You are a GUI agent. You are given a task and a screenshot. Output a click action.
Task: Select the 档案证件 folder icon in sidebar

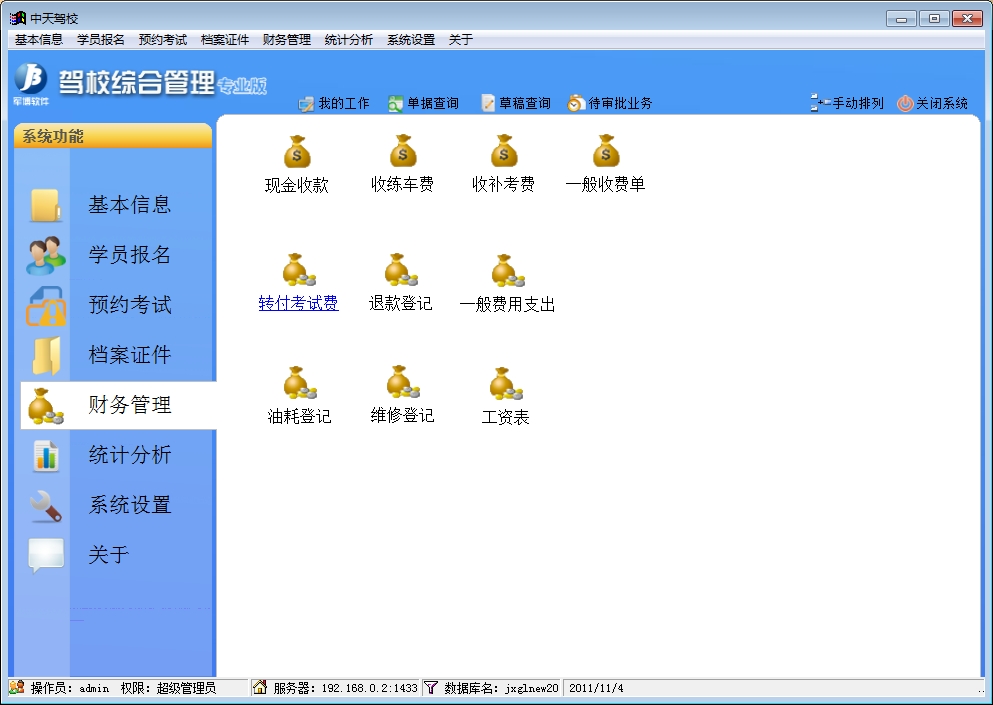pos(46,355)
